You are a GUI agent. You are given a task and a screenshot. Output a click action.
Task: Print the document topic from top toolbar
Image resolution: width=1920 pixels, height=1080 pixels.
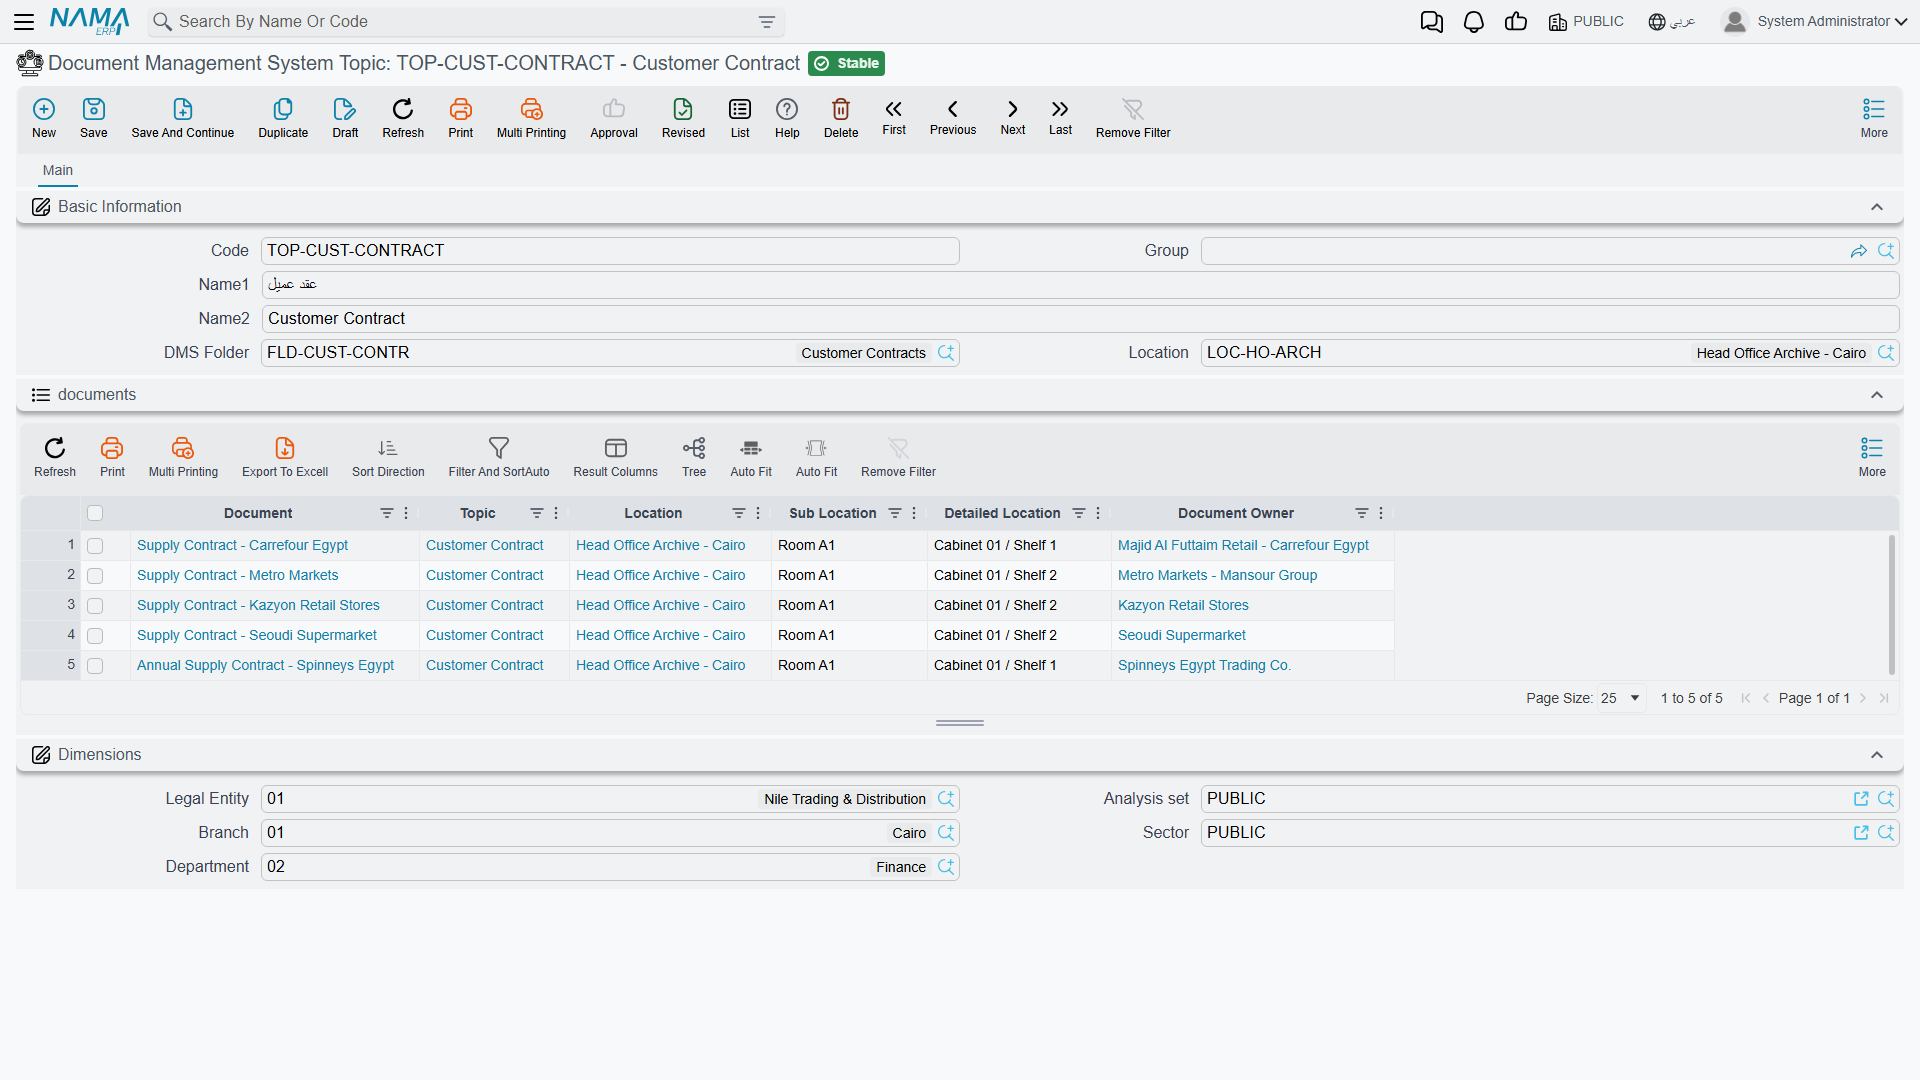(x=461, y=118)
